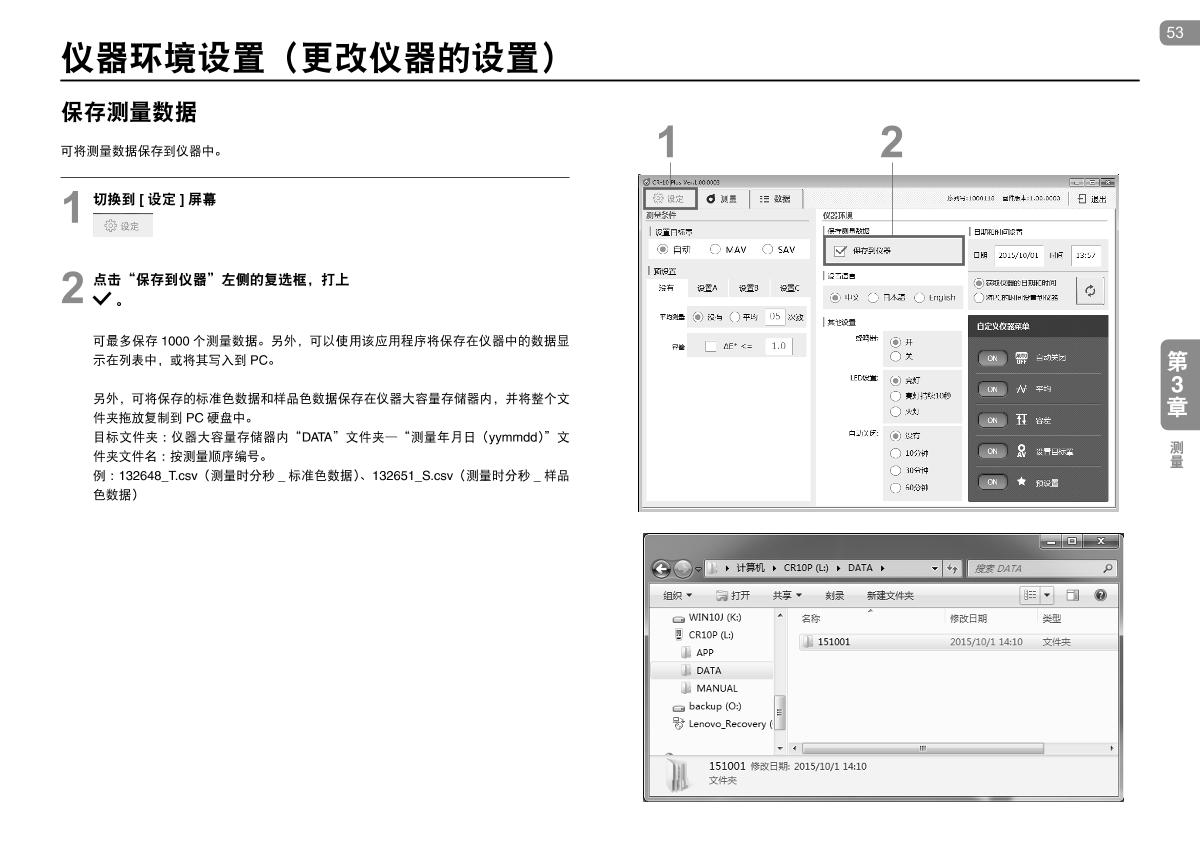Select the 设置A preset tab
Image resolution: width=1200 pixels, height=848 pixels.
[x=707, y=288]
